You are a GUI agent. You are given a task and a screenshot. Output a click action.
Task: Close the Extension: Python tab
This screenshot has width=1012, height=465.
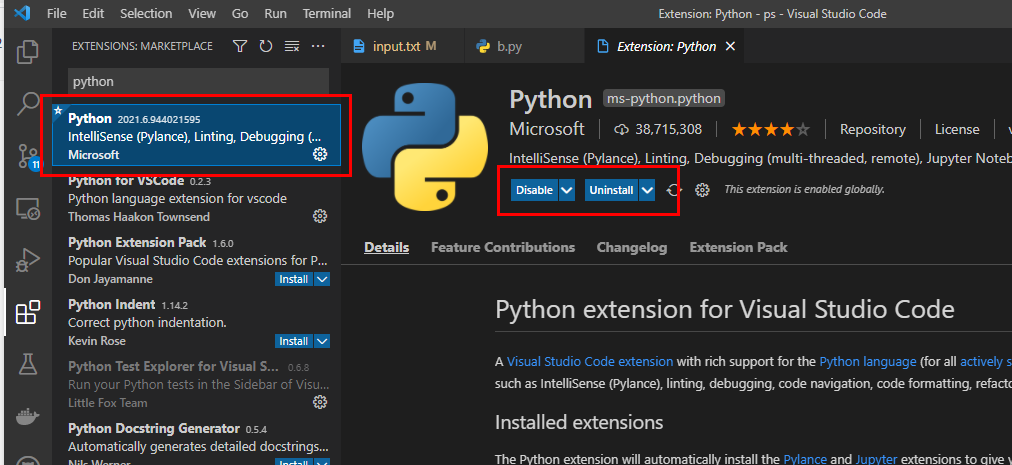[730, 46]
